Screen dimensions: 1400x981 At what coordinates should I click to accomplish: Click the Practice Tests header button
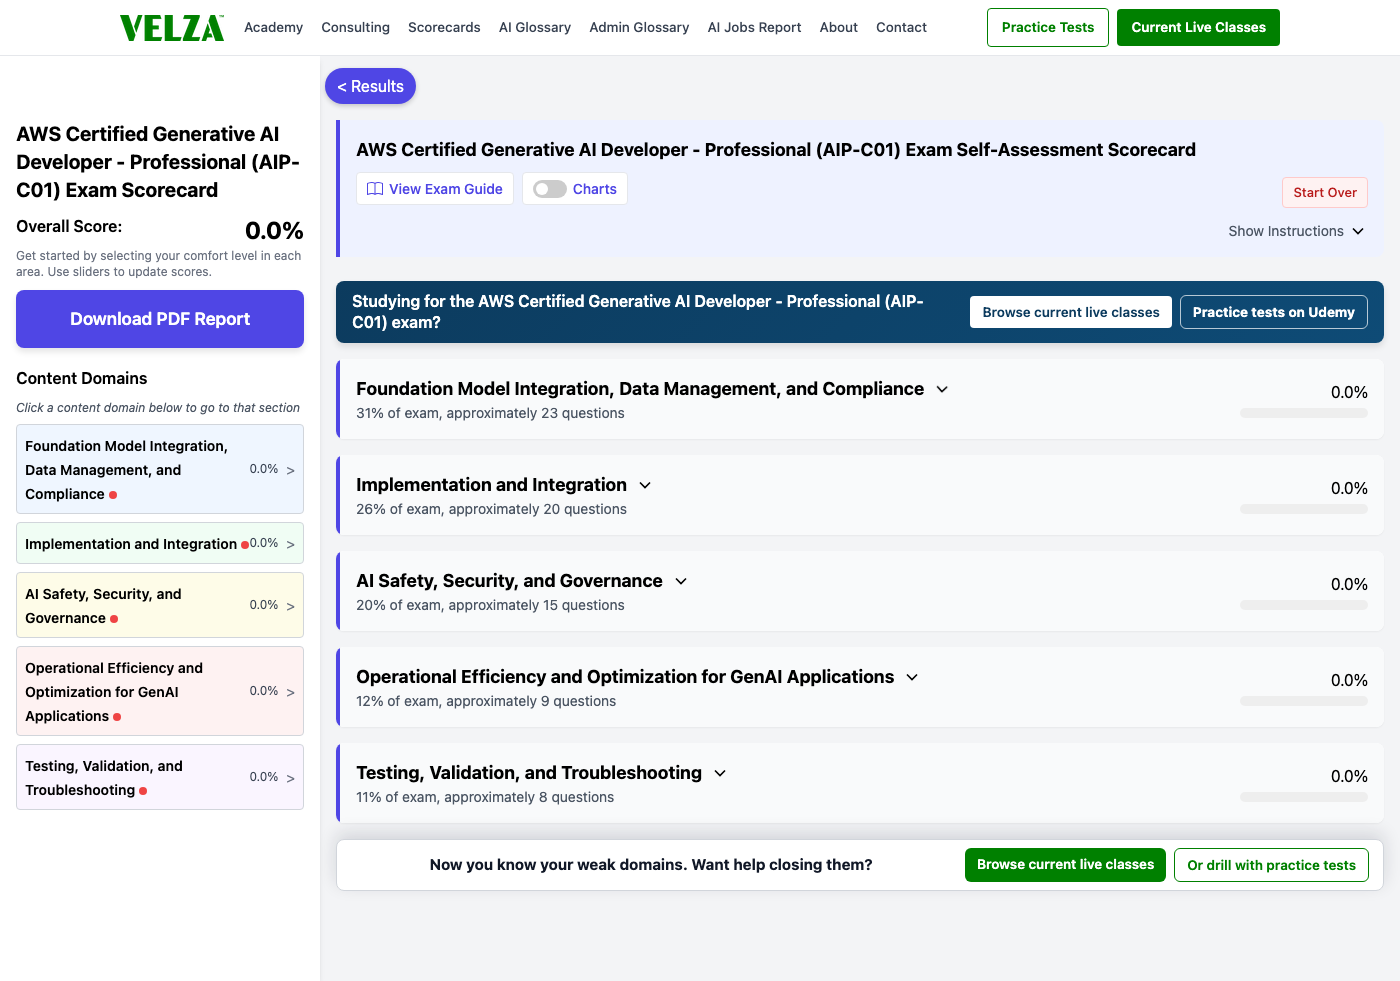[x=1048, y=27]
